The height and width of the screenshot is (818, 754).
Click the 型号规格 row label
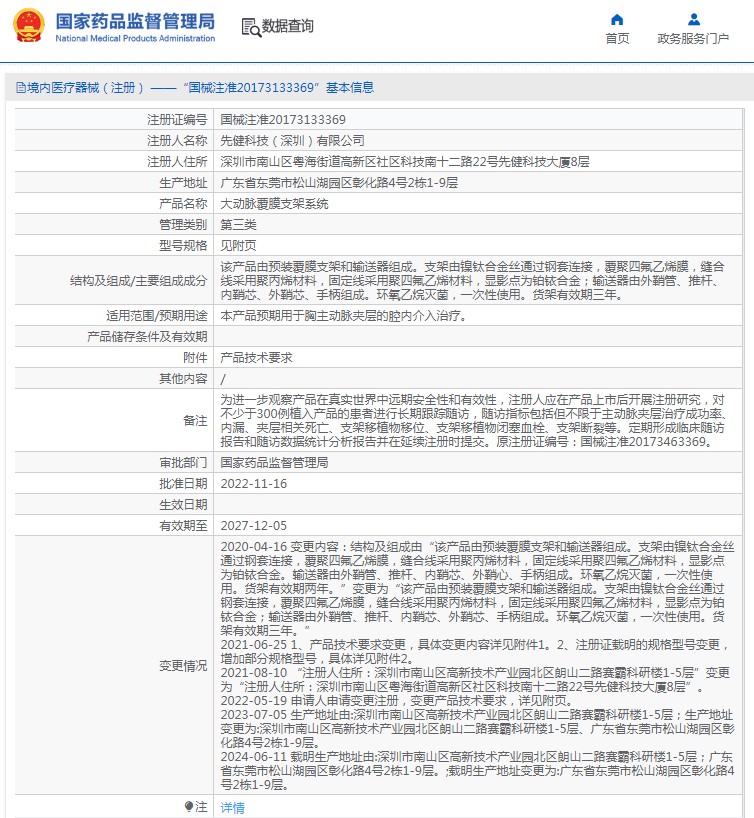coord(183,246)
